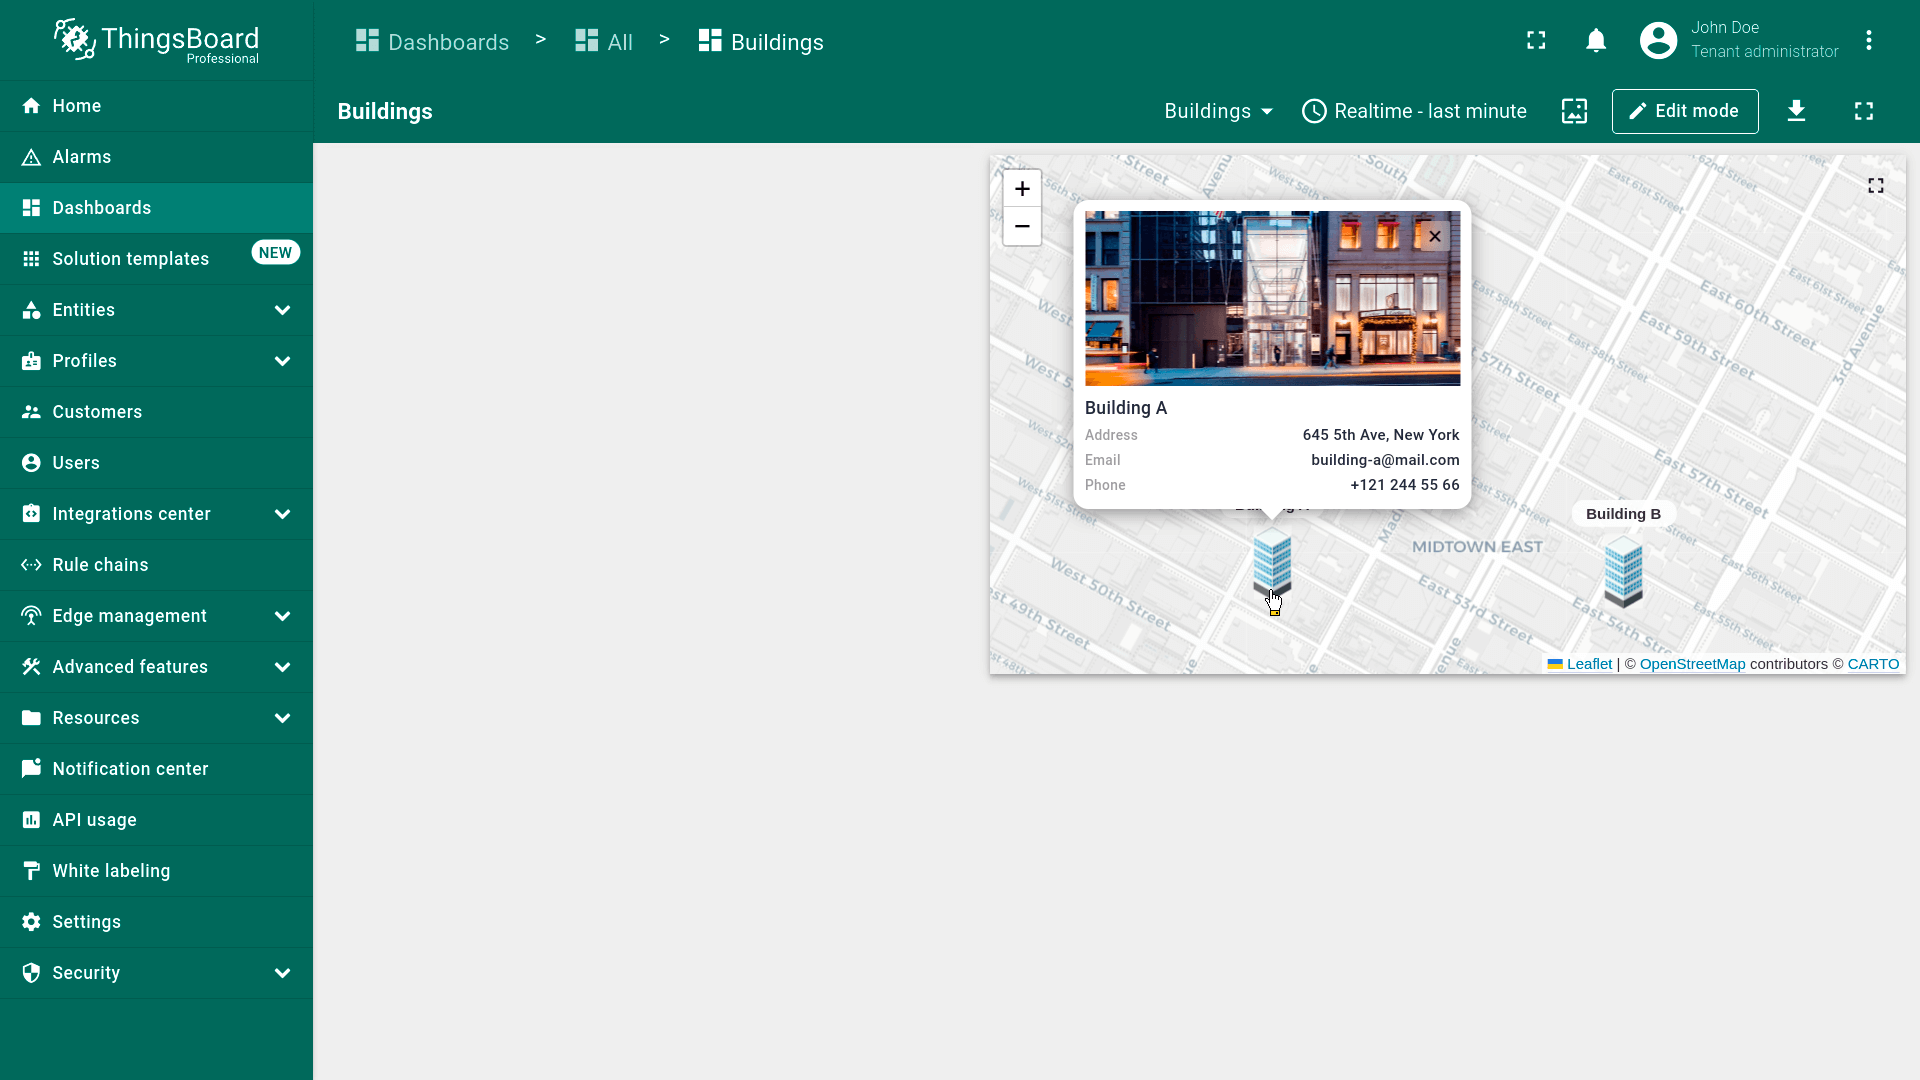Viewport: 1920px width, 1080px height.
Task: Click the Building B map marker
Action: (x=1623, y=572)
